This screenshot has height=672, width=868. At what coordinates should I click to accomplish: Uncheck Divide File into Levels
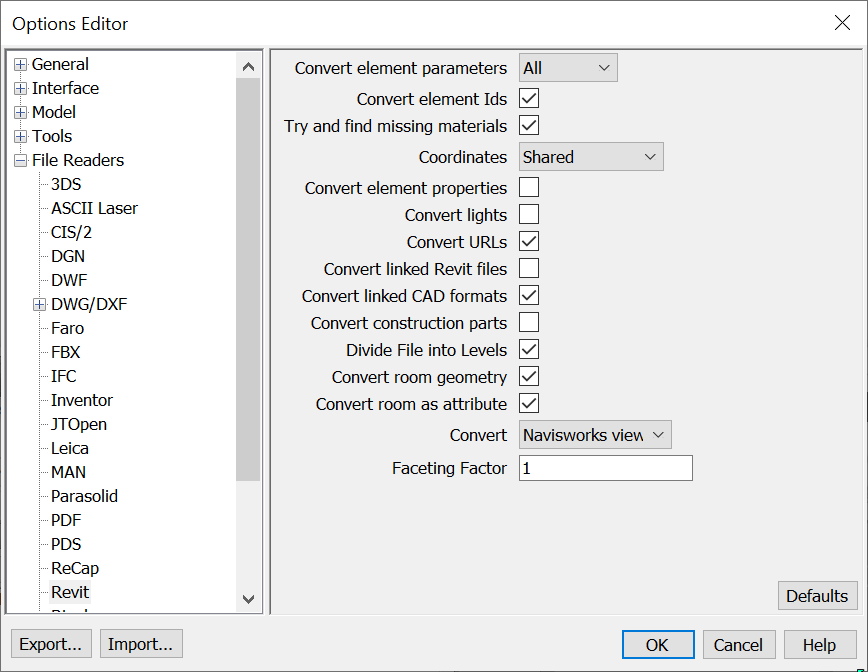click(528, 349)
